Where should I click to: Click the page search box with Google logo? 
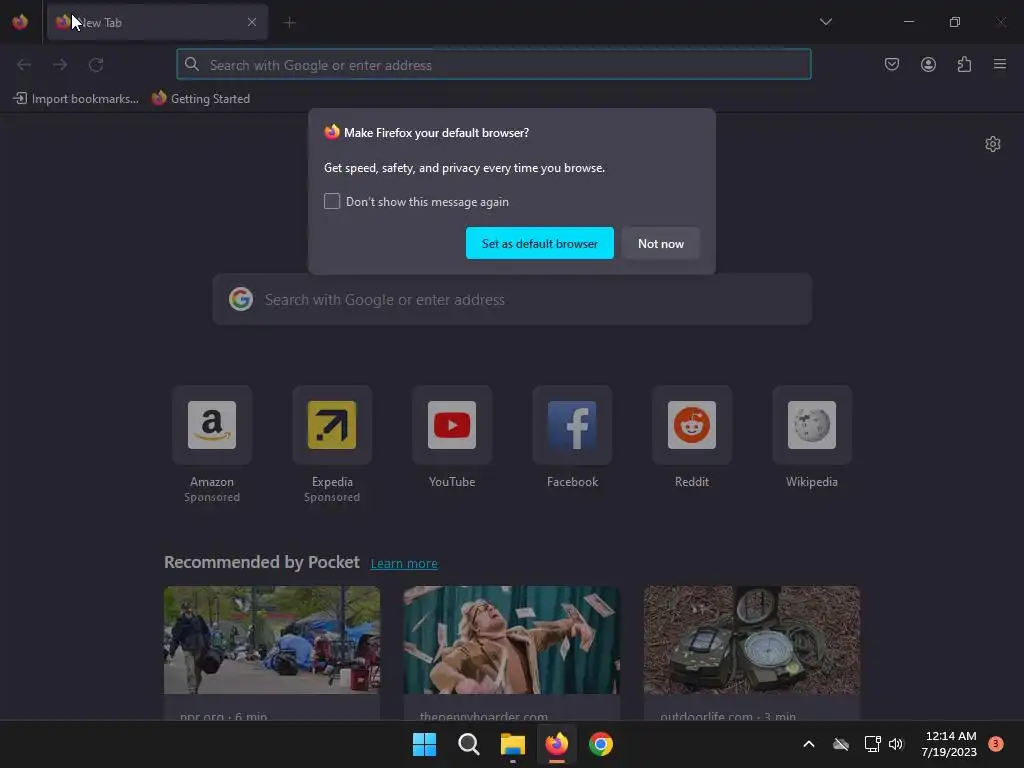tap(512, 300)
